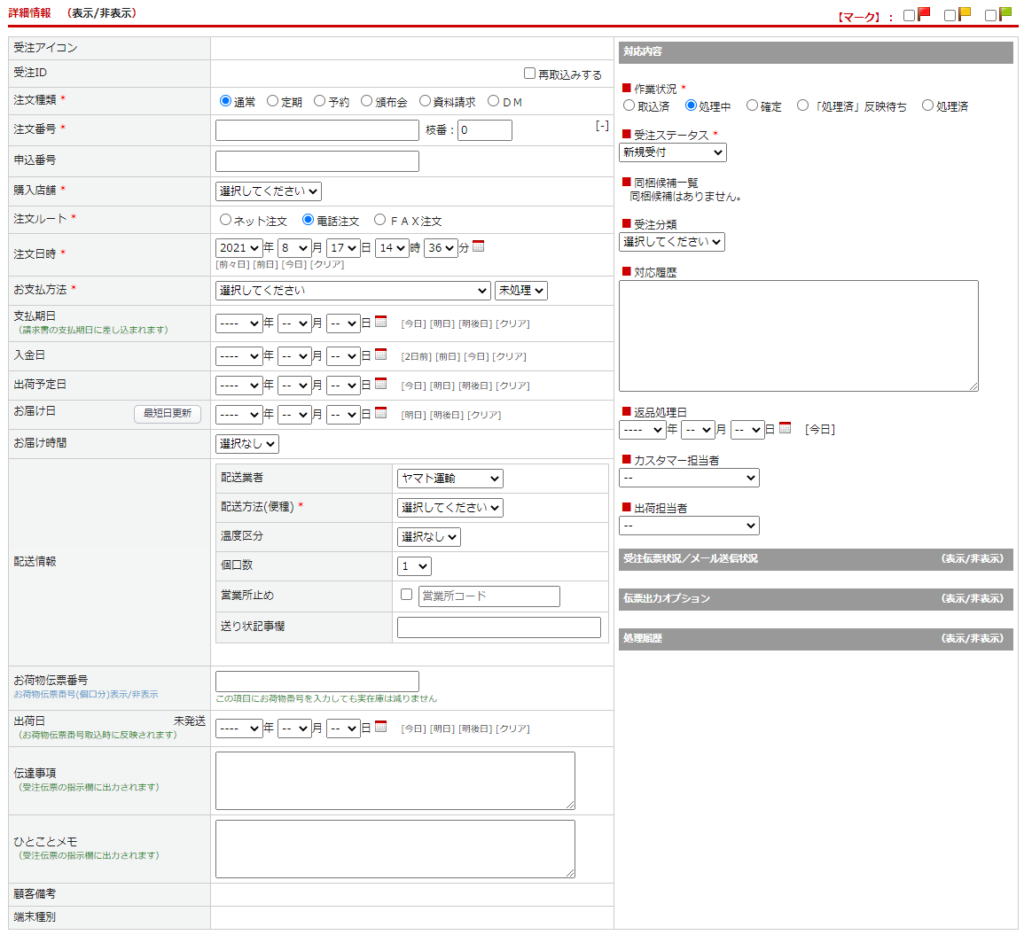The height and width of the screenshot is (935, 1024).
Task: Click the 最短日更新 button
Action: pos(168,413)
